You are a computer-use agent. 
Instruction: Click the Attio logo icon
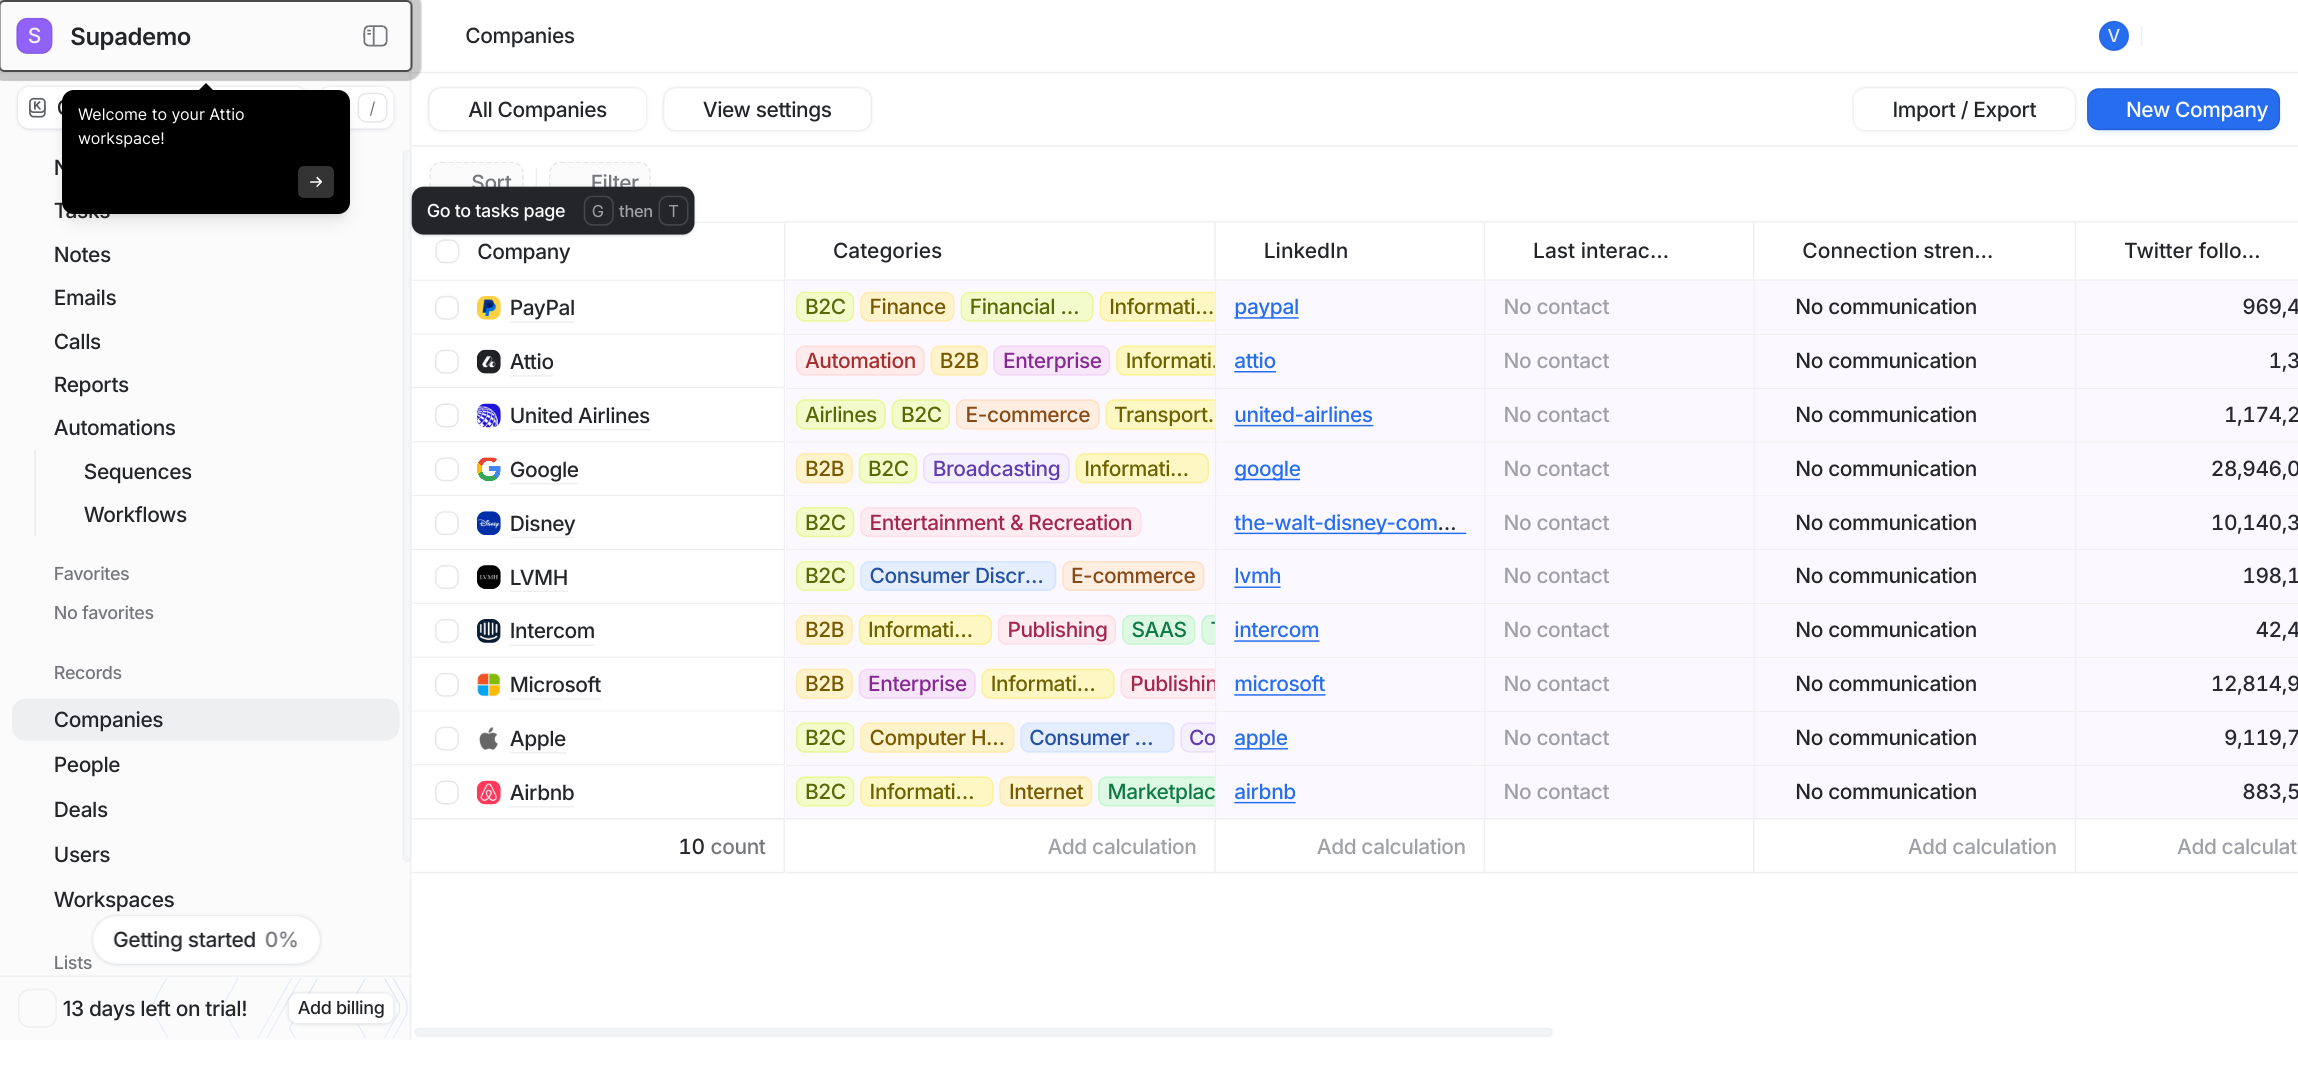[x=488, y=361]
